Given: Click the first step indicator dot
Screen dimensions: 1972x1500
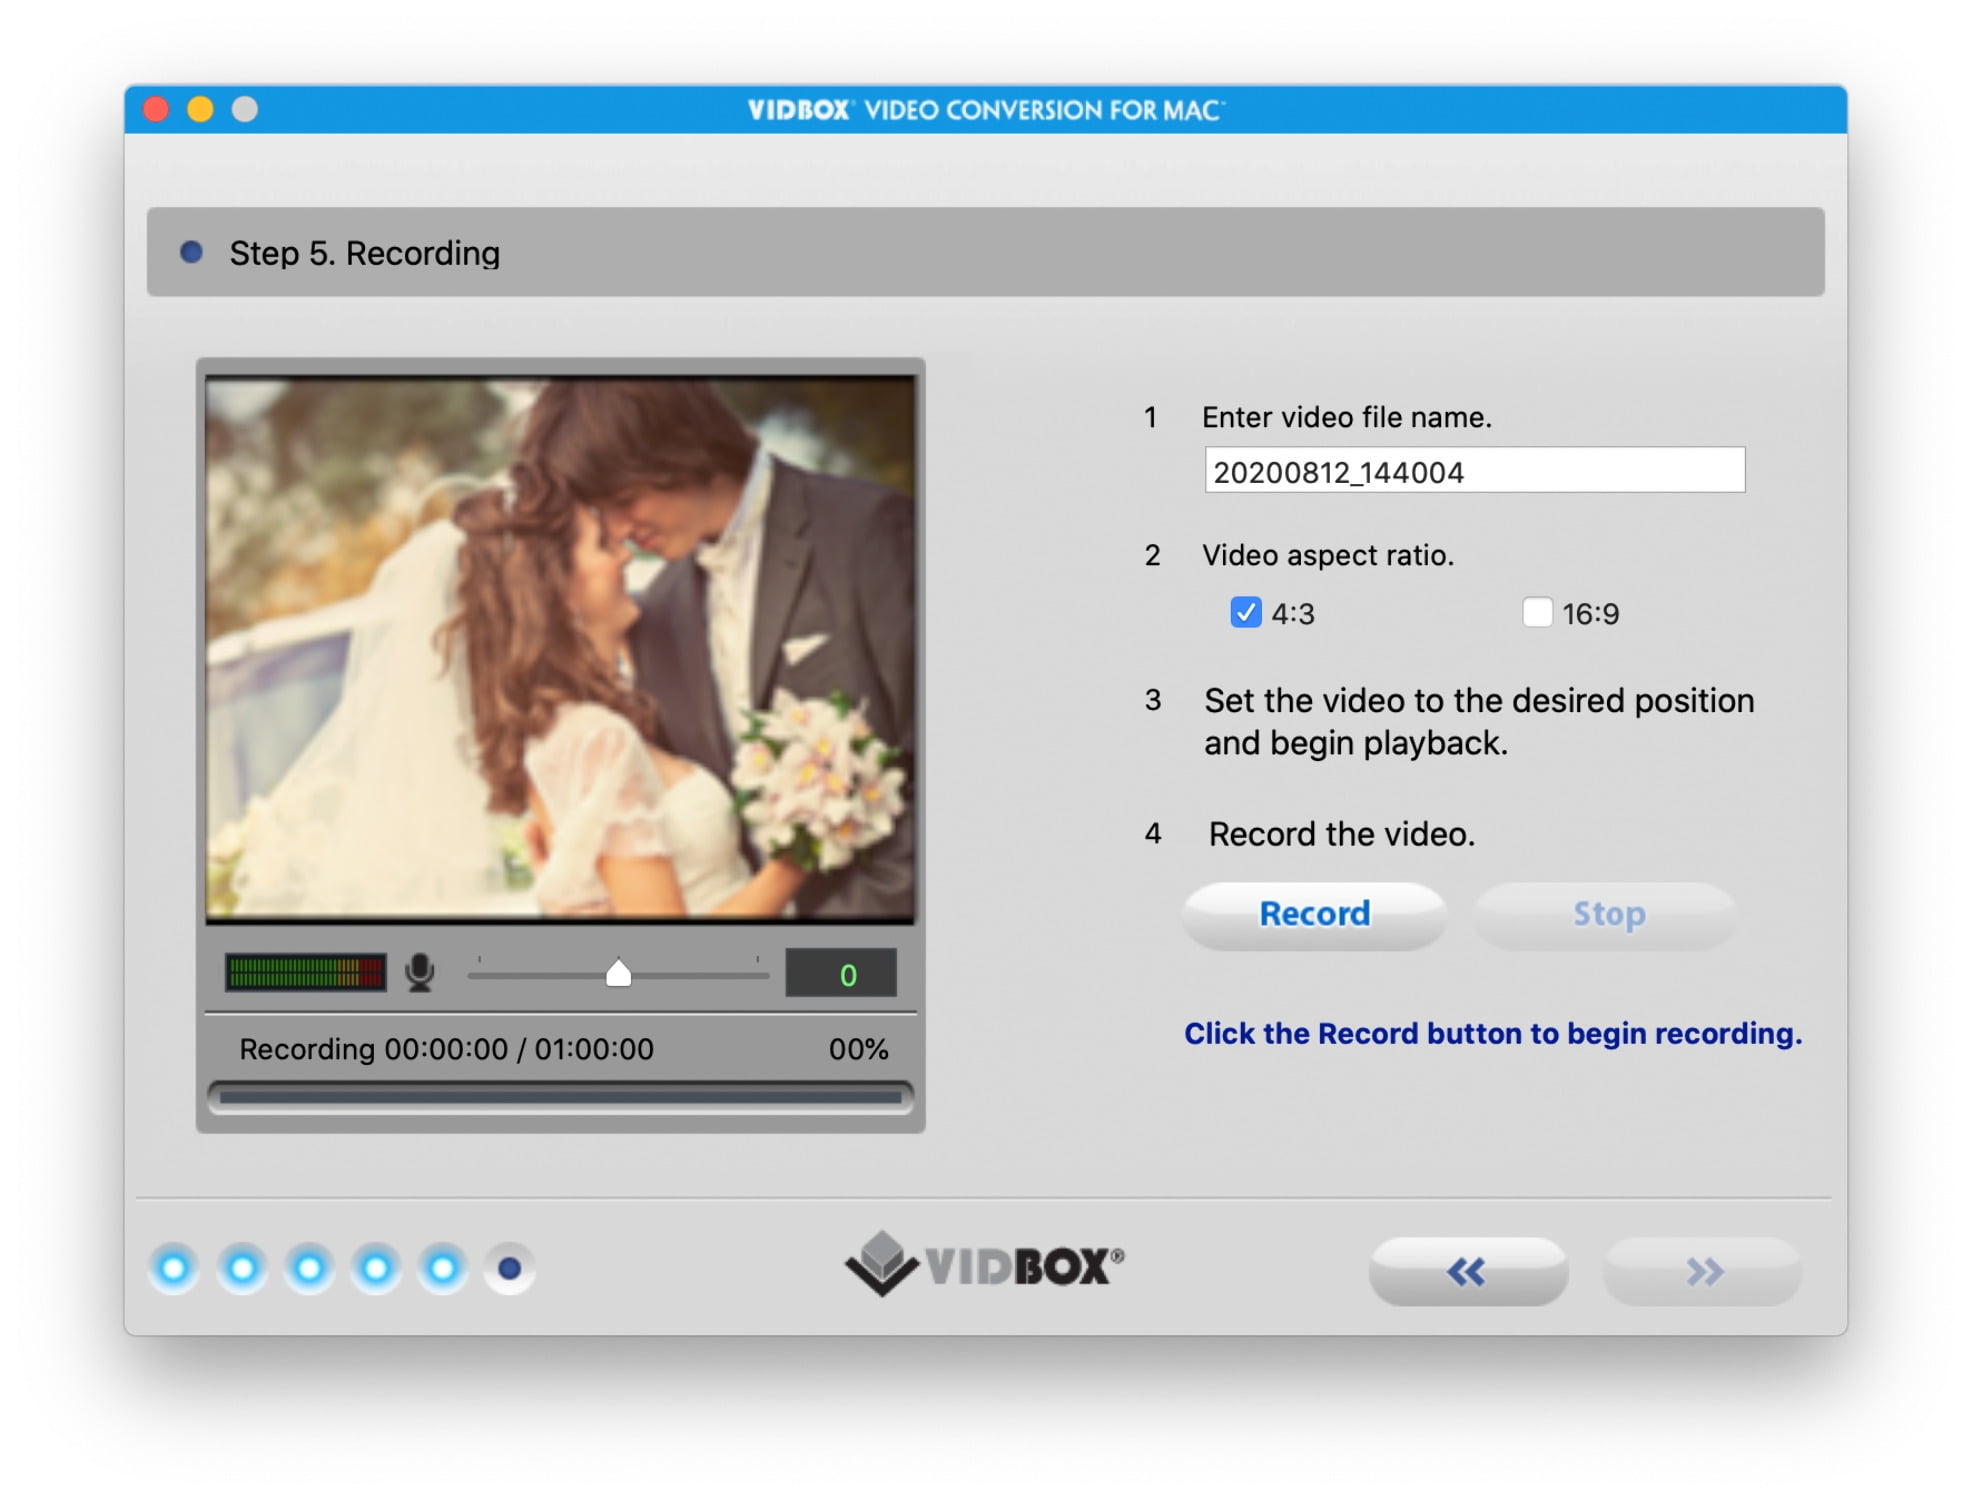Looking at the screenshot, I should point(174,1268).
